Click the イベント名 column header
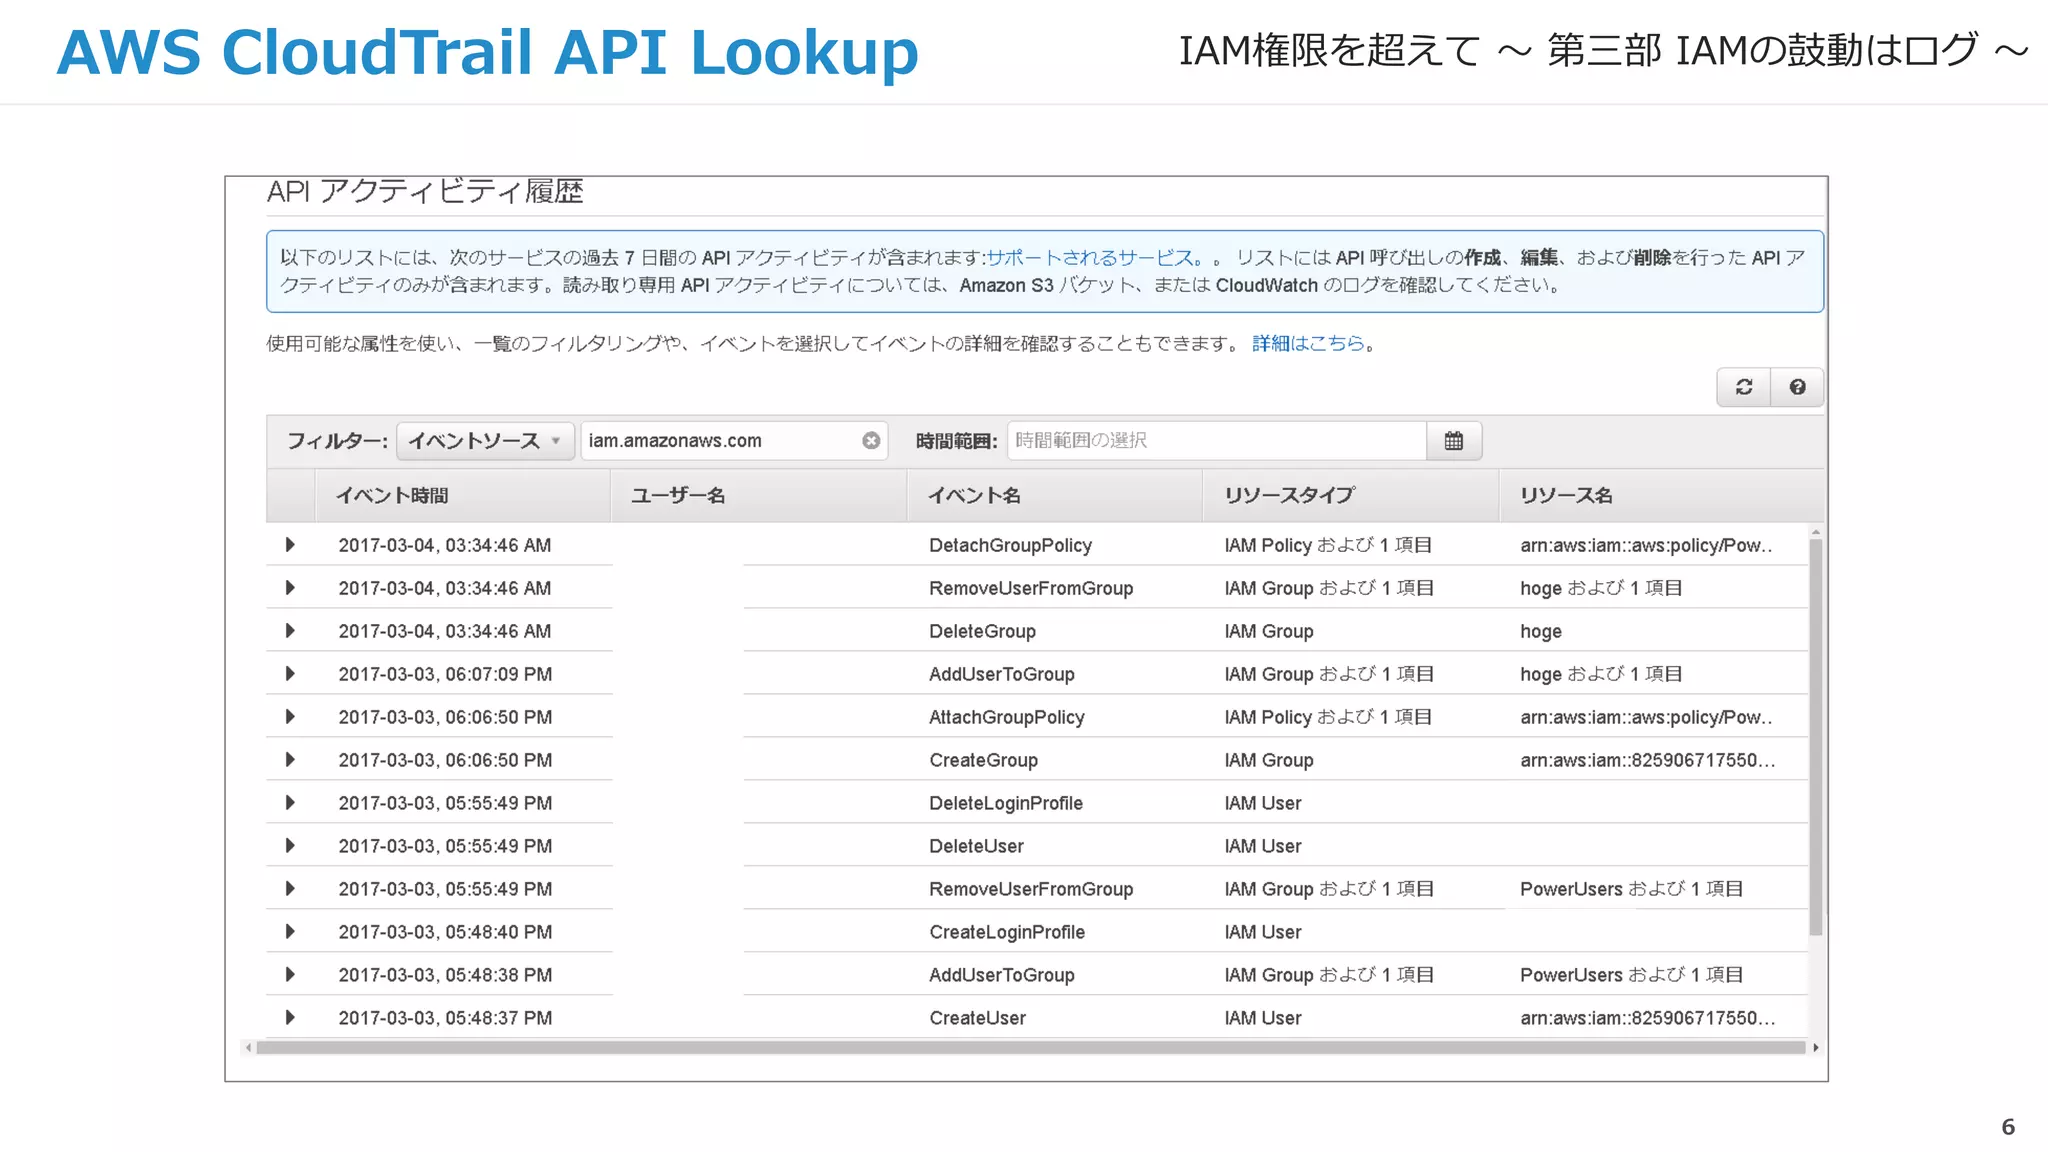Screen dimensions: 2048x1152 [1055, 496]
